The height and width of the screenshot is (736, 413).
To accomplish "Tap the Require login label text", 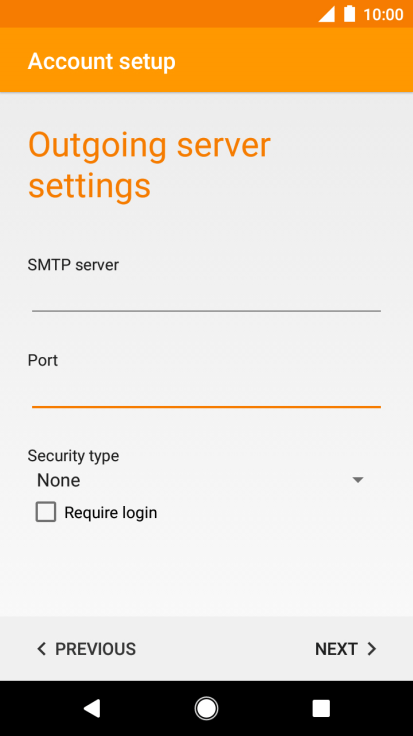I will click(x=111, y=513).
